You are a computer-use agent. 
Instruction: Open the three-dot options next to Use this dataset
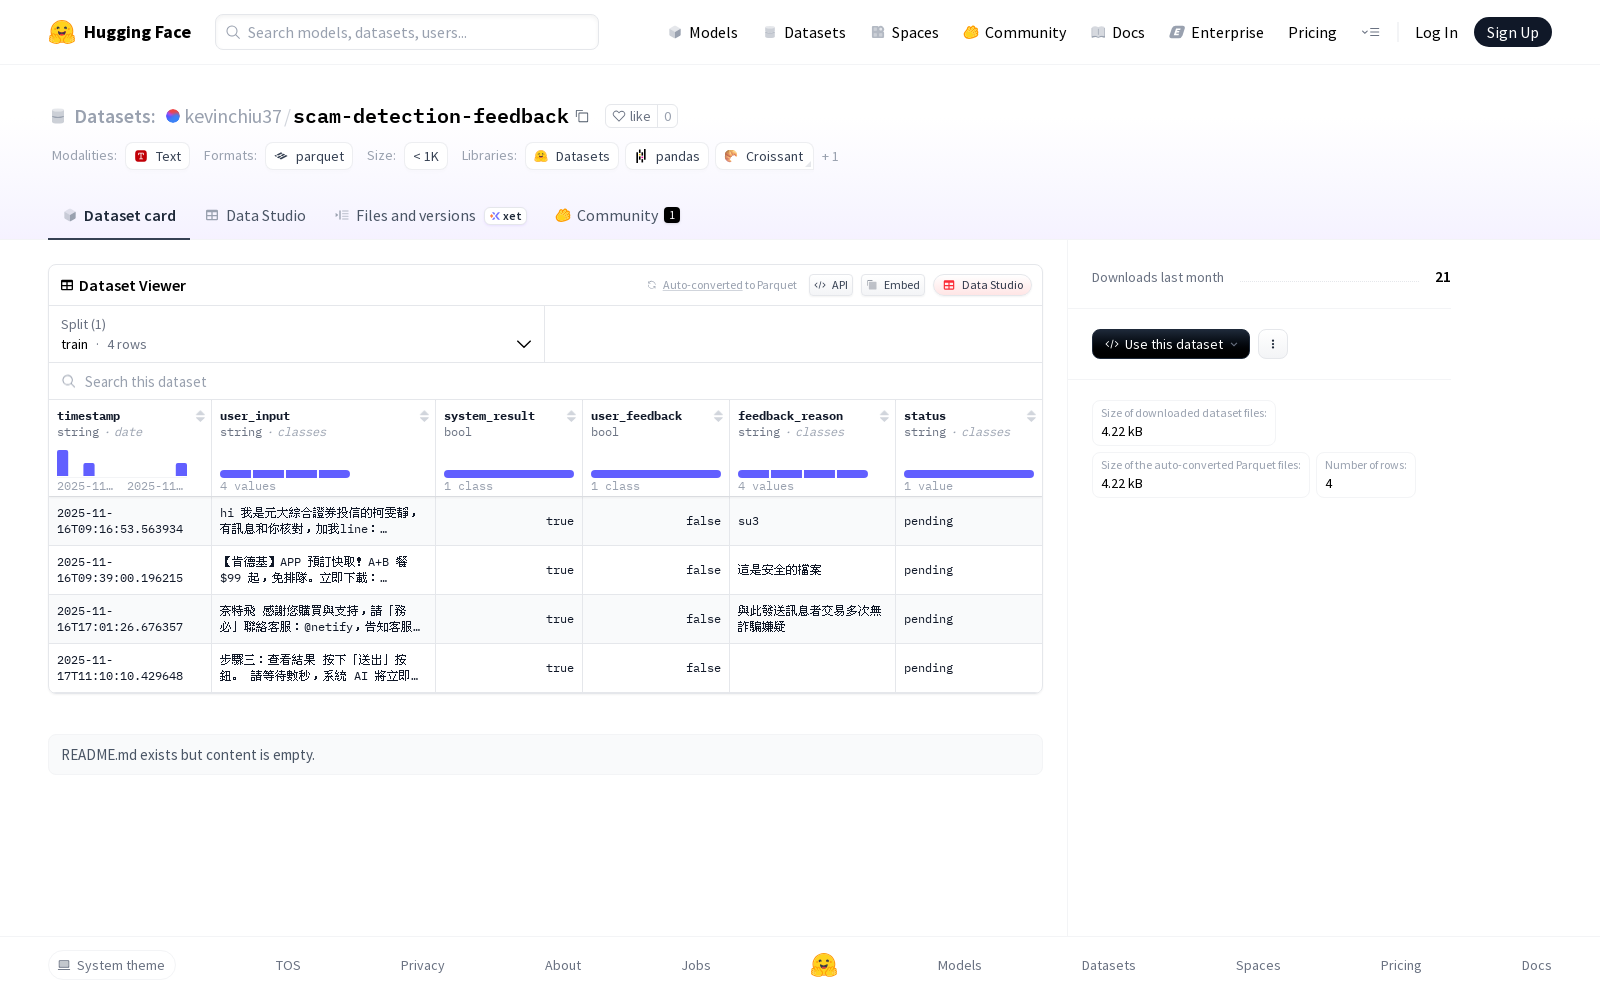[x=1273, y=344]
